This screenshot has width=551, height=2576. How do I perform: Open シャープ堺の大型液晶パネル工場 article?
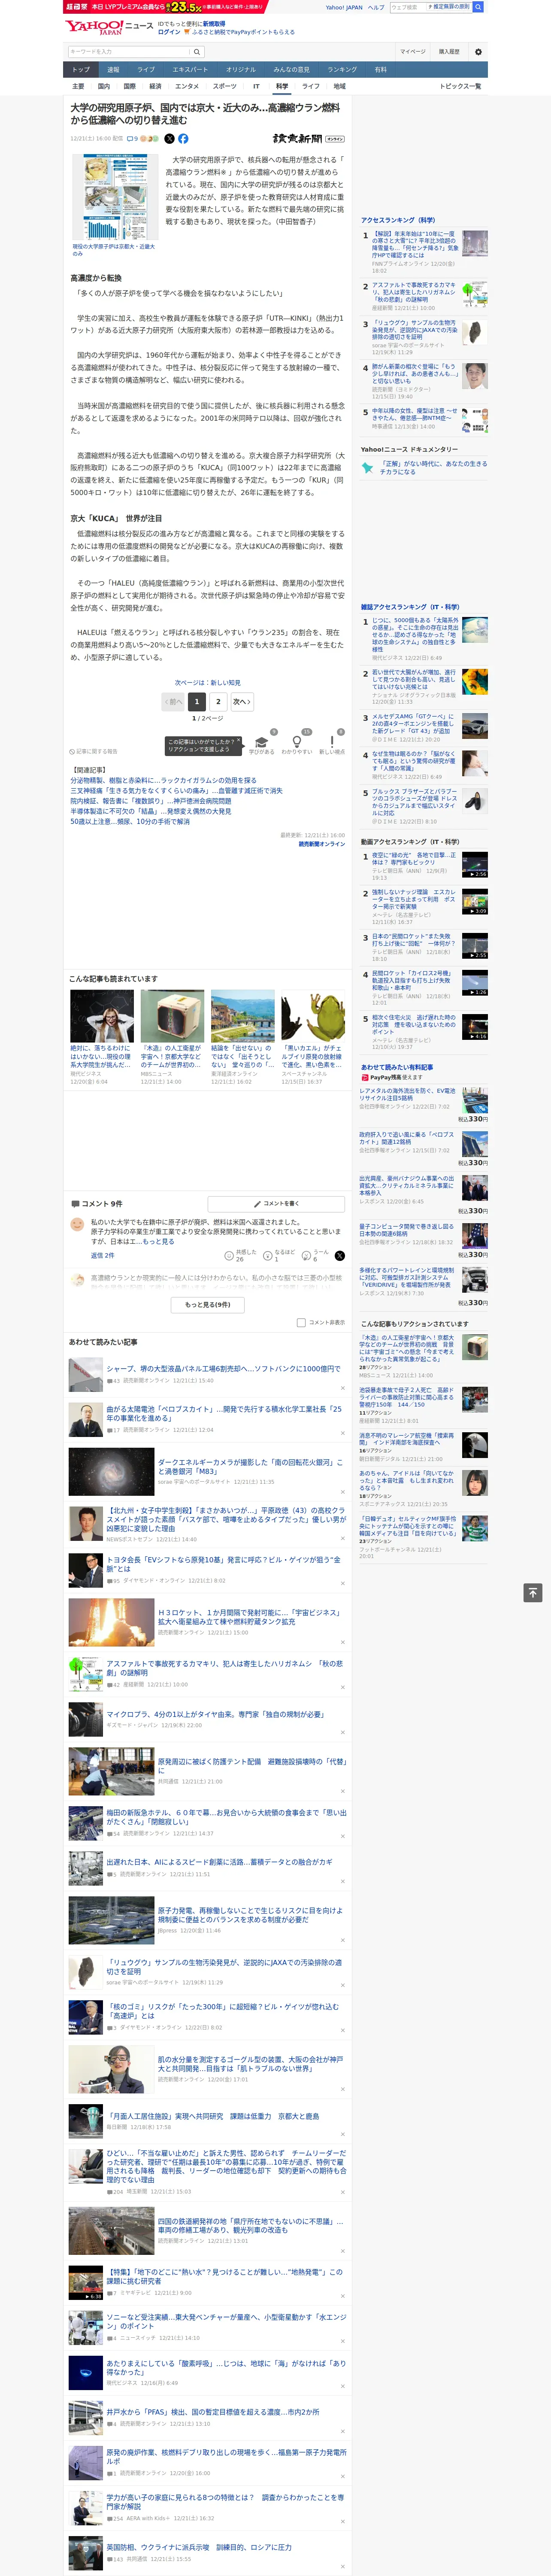point(223,1369)
